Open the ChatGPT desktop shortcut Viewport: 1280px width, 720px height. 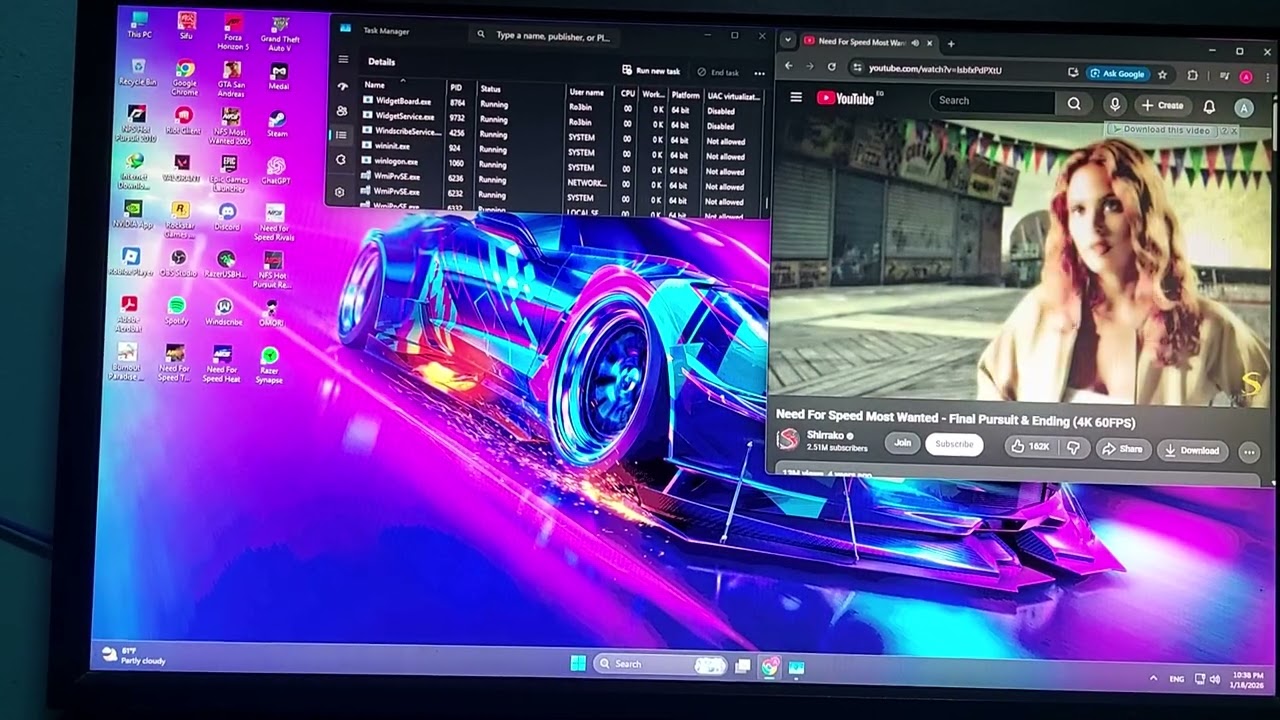(x=276, y=170)
